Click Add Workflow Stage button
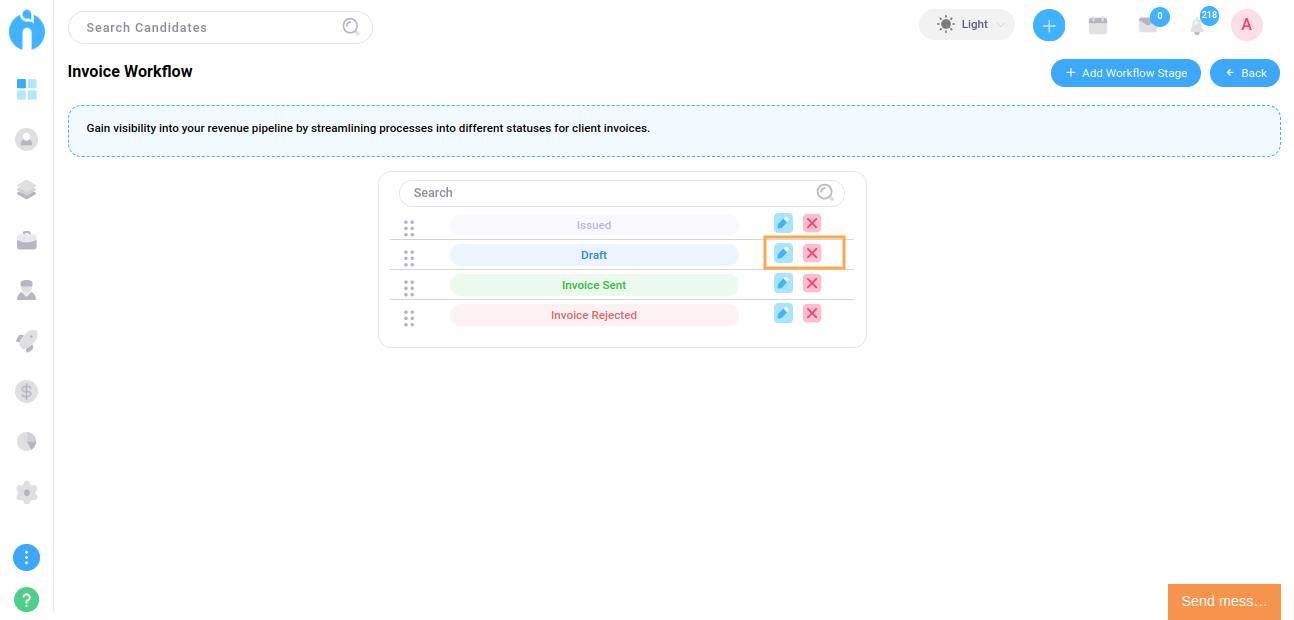 coord(1125,73)
